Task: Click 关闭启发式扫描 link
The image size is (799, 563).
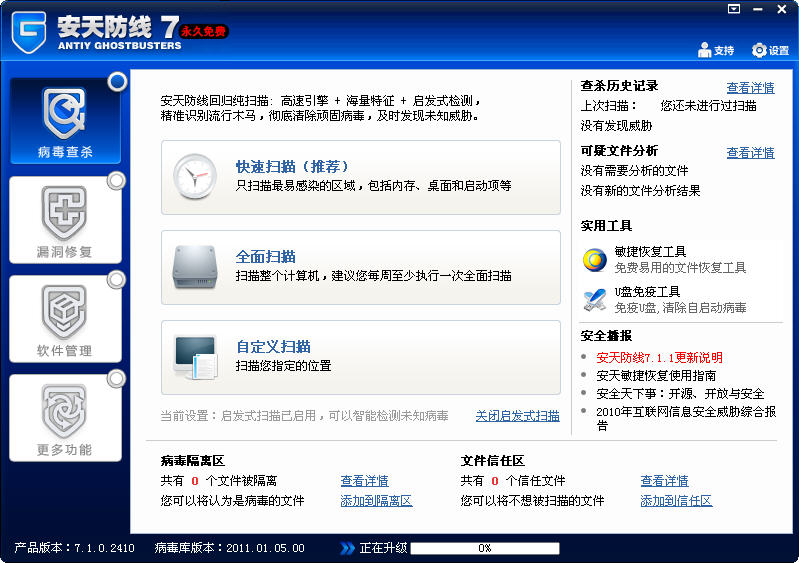Action: point(517,416)
